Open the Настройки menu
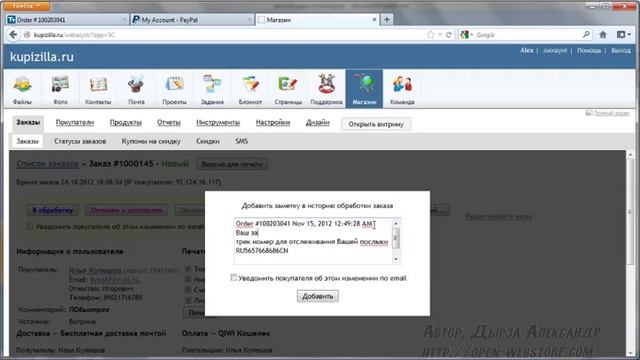The height and width of the screenshot is (360, 640). [273, 122]
